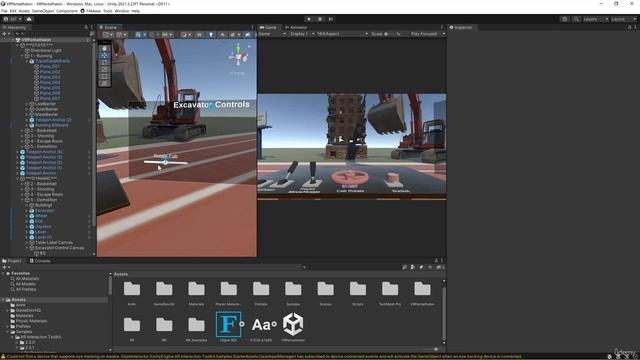Select the Transform tool in Scene overlay
640x360 pixels.
(104, 83)
